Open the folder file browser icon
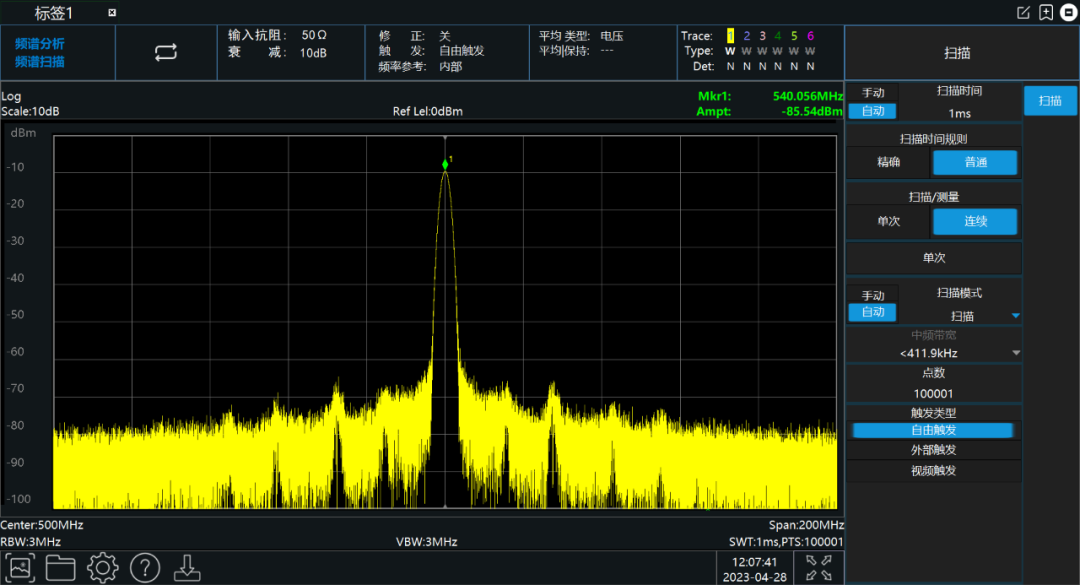This screenshot has height=585, width=1080. [x=61, y=568]
